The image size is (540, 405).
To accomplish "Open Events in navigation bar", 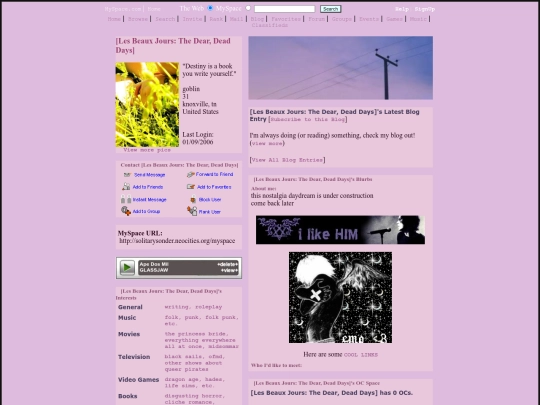I will [369, 19].
